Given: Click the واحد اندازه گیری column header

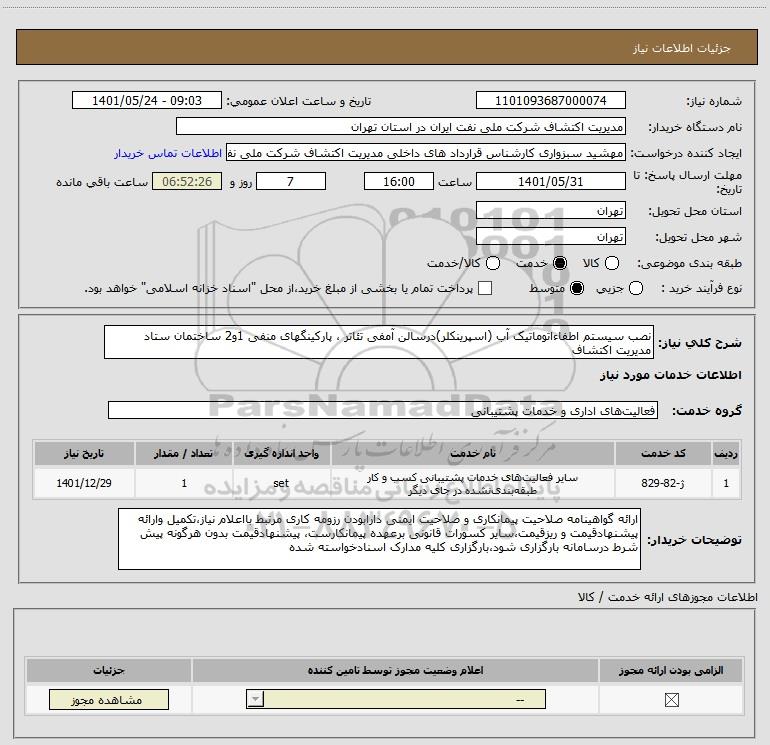Looking at the screenshot, I should 281,453.
